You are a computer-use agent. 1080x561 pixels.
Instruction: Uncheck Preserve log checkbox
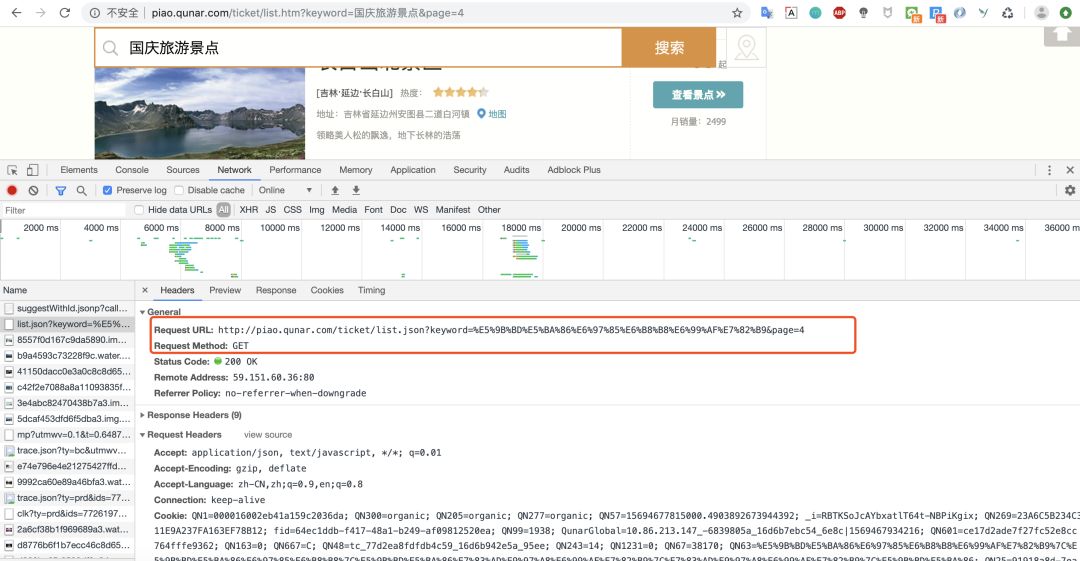click(107, 190)
